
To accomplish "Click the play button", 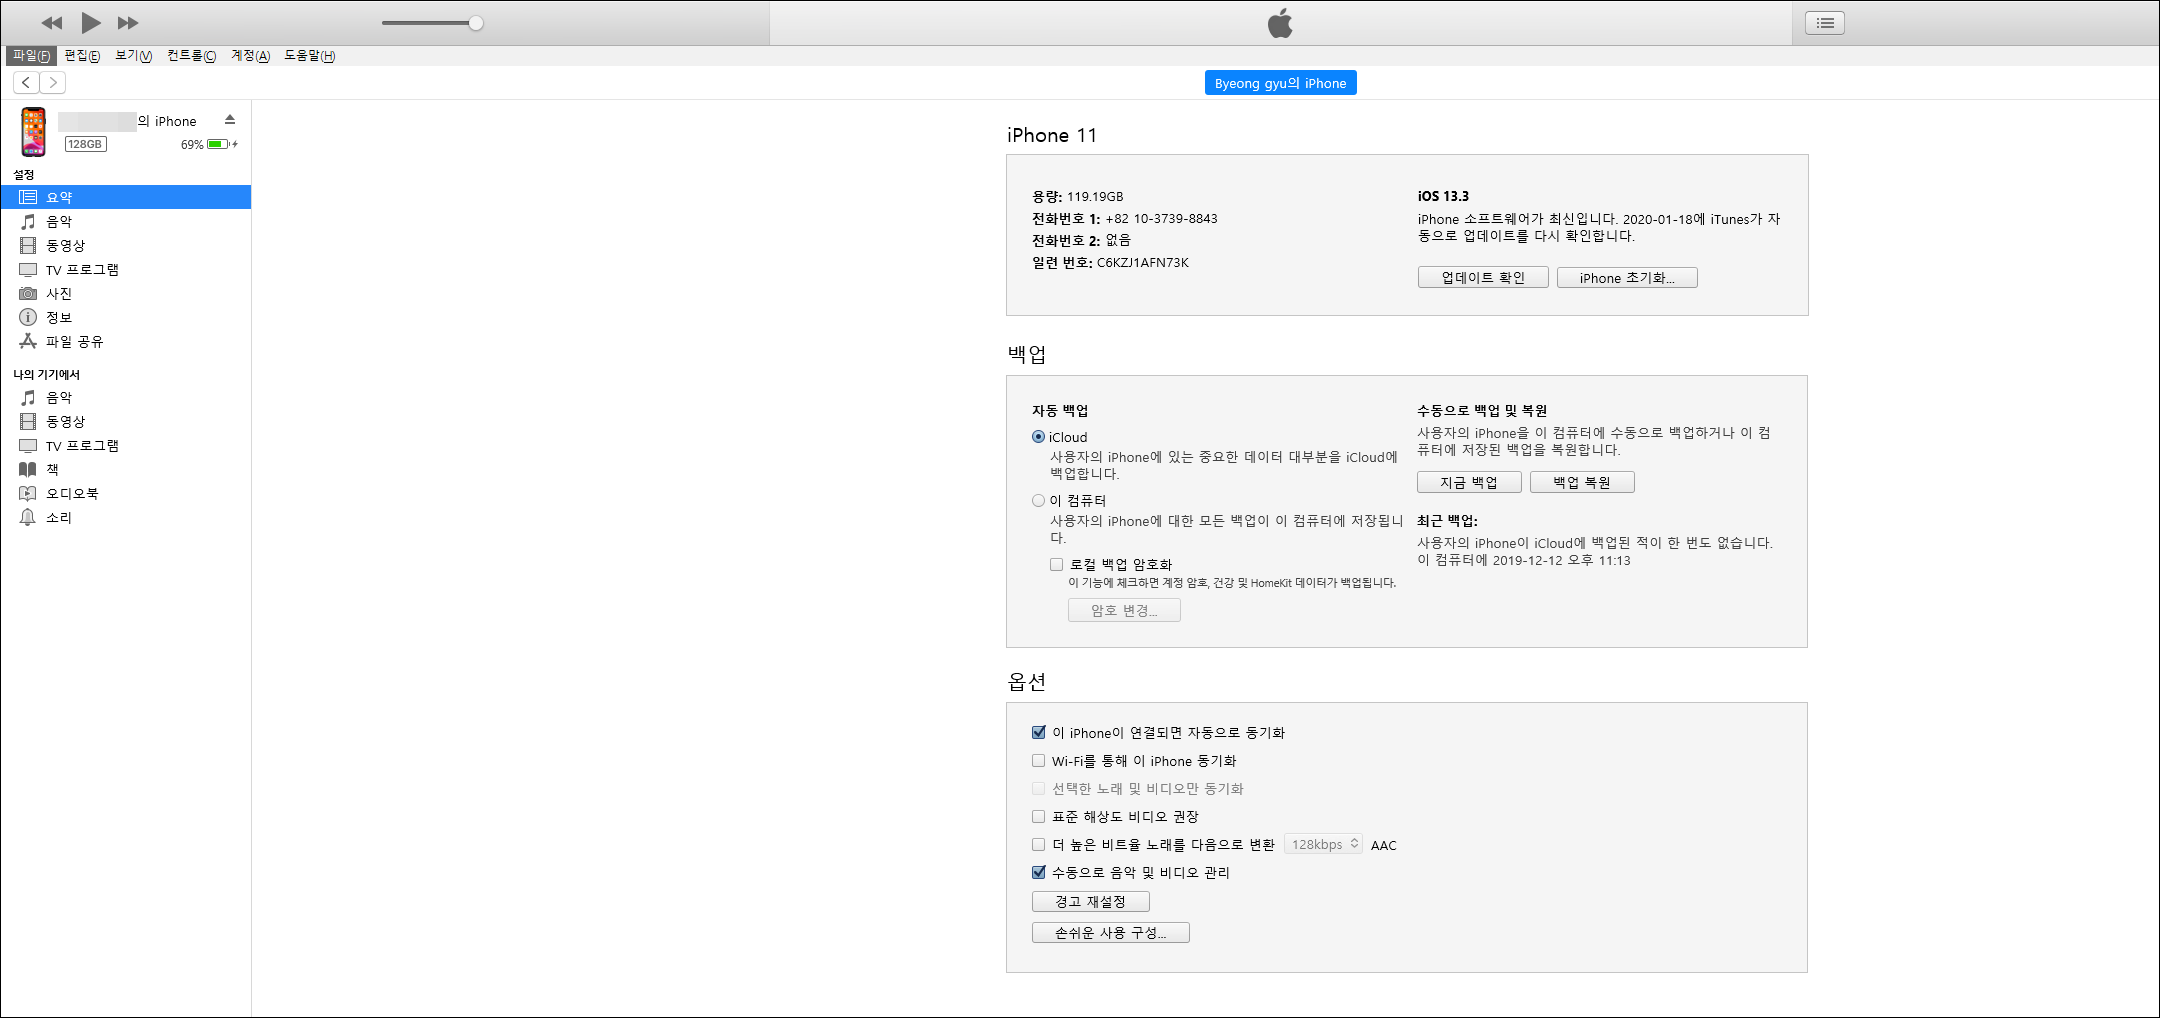I will tap(91, 22).
